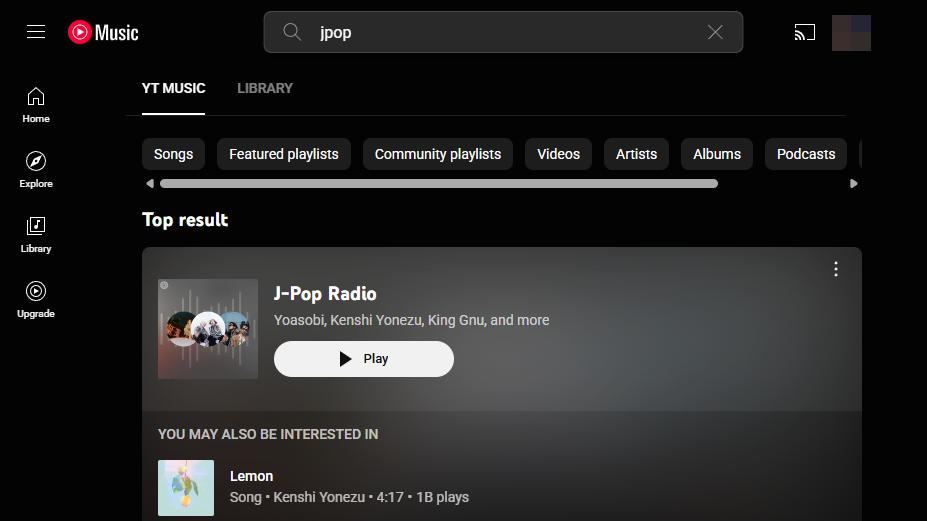This screenshot has width=927, height=521.
Task: Click the Upgrade sidebar icon
Action: coord(36,298)
